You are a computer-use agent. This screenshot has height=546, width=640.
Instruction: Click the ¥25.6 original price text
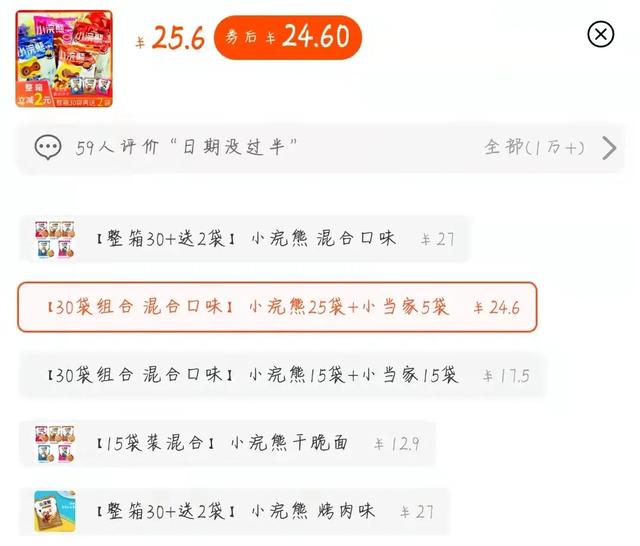point(170,38)
